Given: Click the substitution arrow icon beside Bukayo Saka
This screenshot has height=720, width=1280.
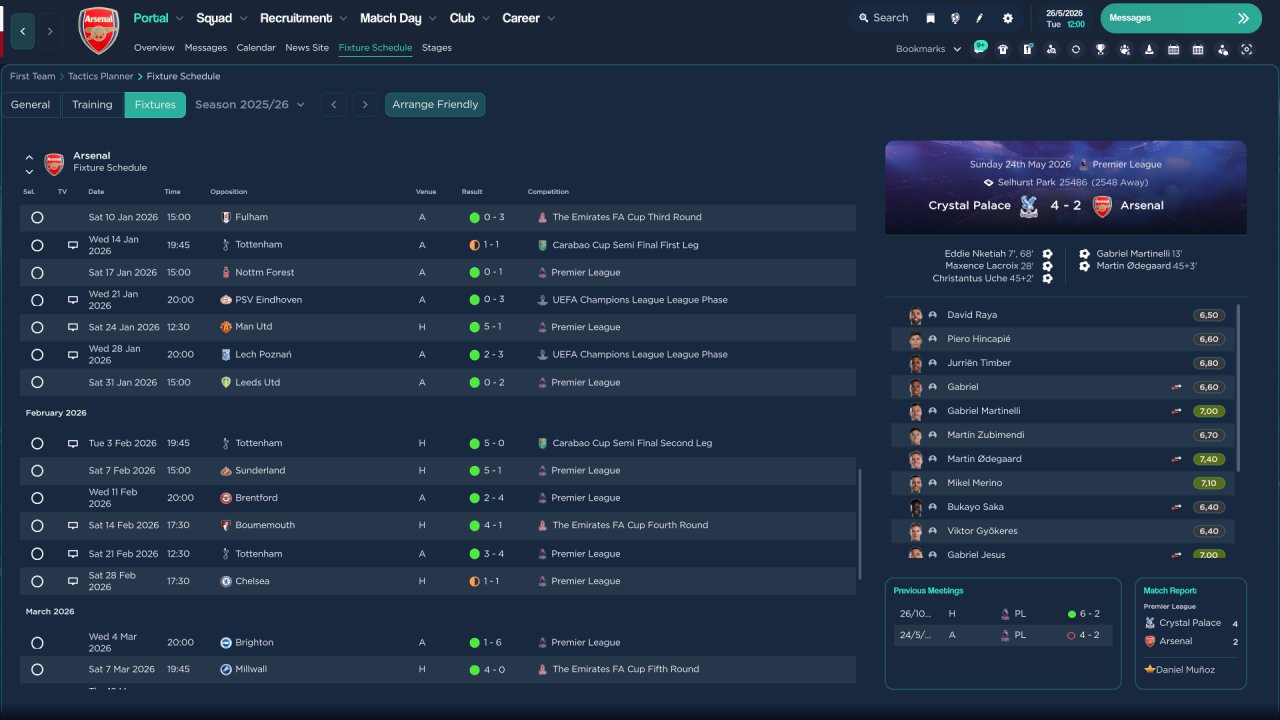Looking at the screenshot, I should 1177,507.
